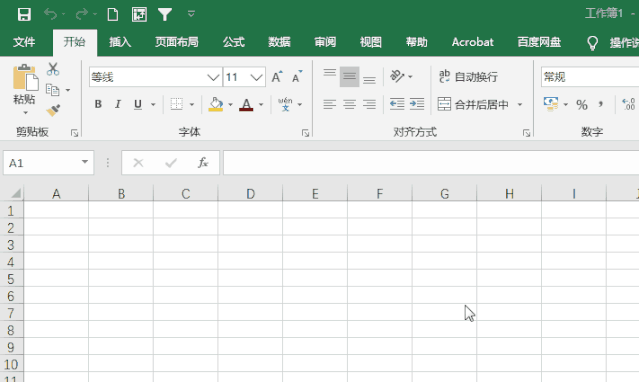Increase the font size

coord(277,77)
